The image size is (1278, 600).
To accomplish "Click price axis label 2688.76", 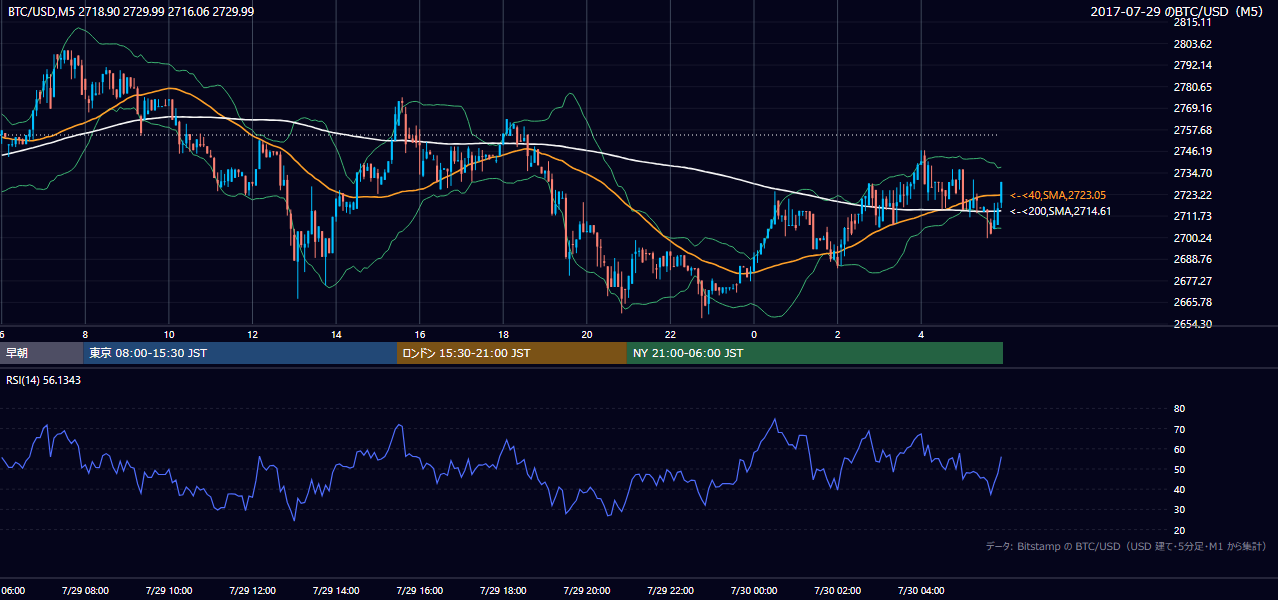I will tap(1192, 259).
